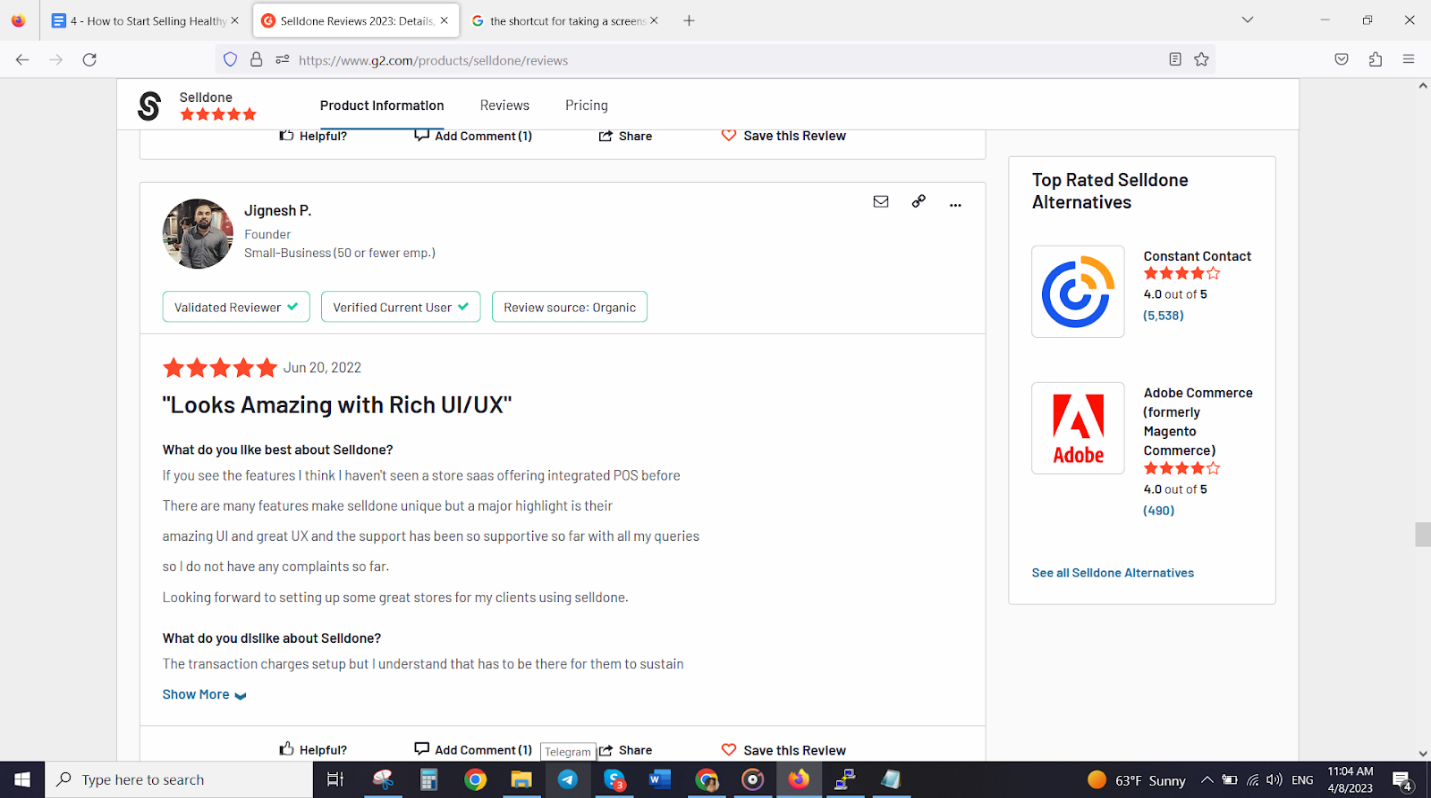Open Microsoft Word from the taskbar
1431x798 pixels.
(660, 779)
